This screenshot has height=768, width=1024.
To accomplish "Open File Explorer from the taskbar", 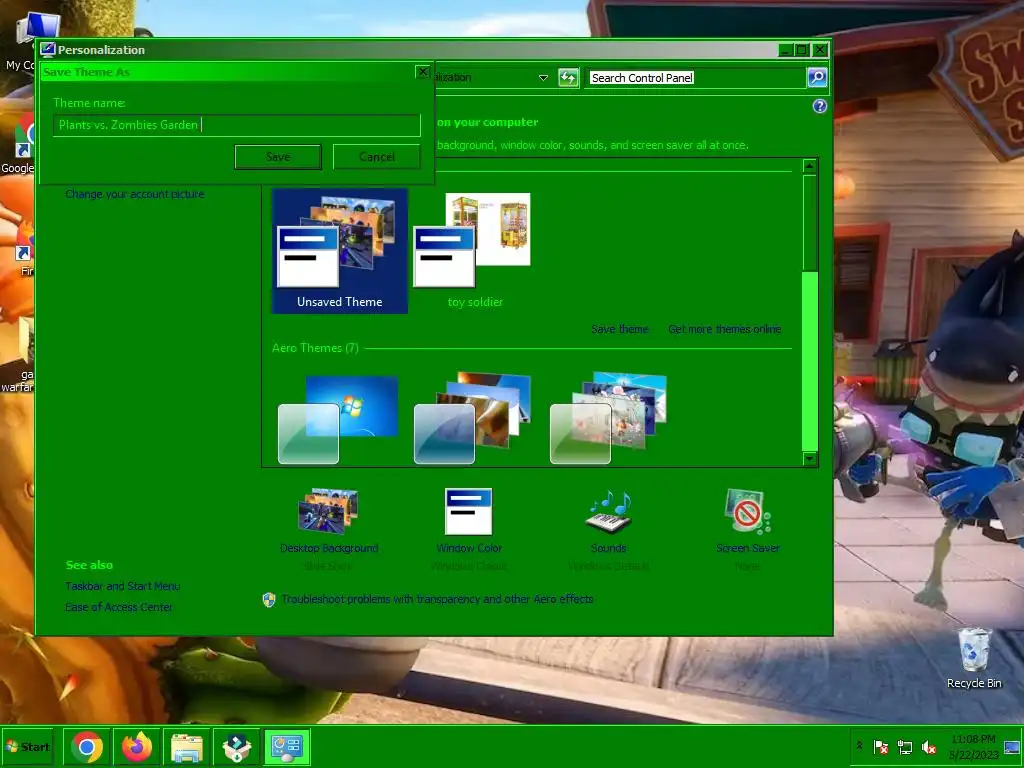I will point(187,747).
